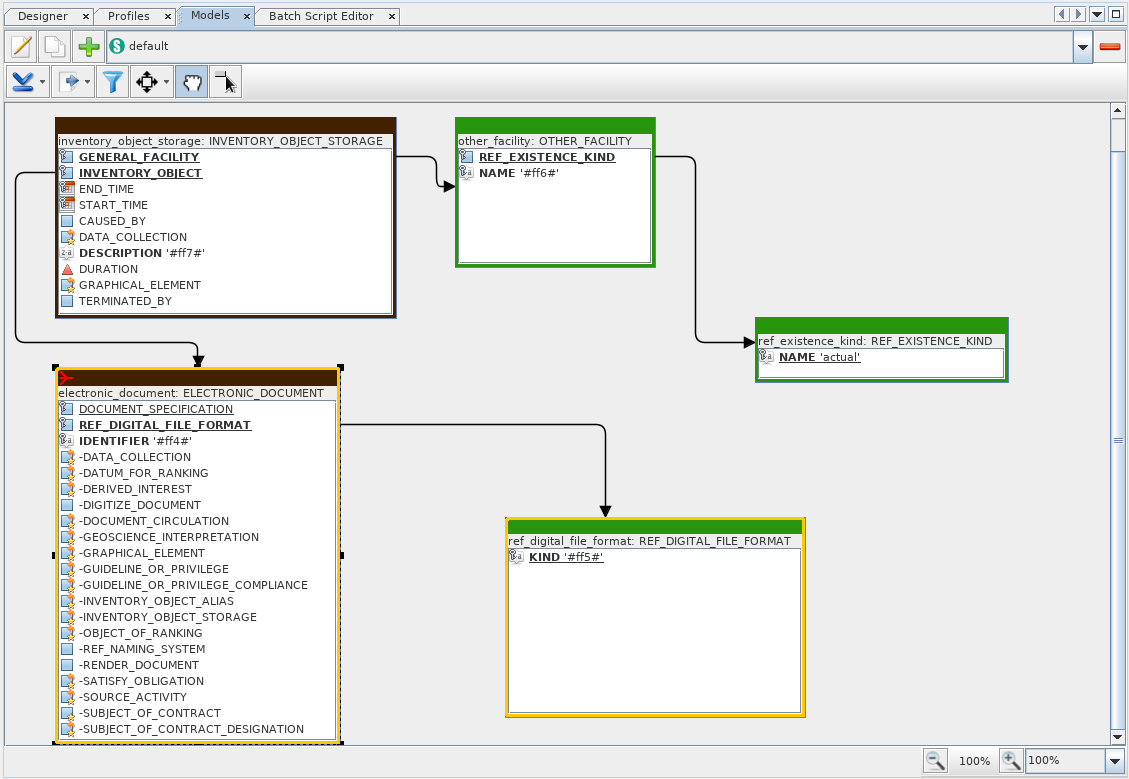The image size is (1129, 779).
Task: Click the zoom percentage input field
Action: [1066, 761]
